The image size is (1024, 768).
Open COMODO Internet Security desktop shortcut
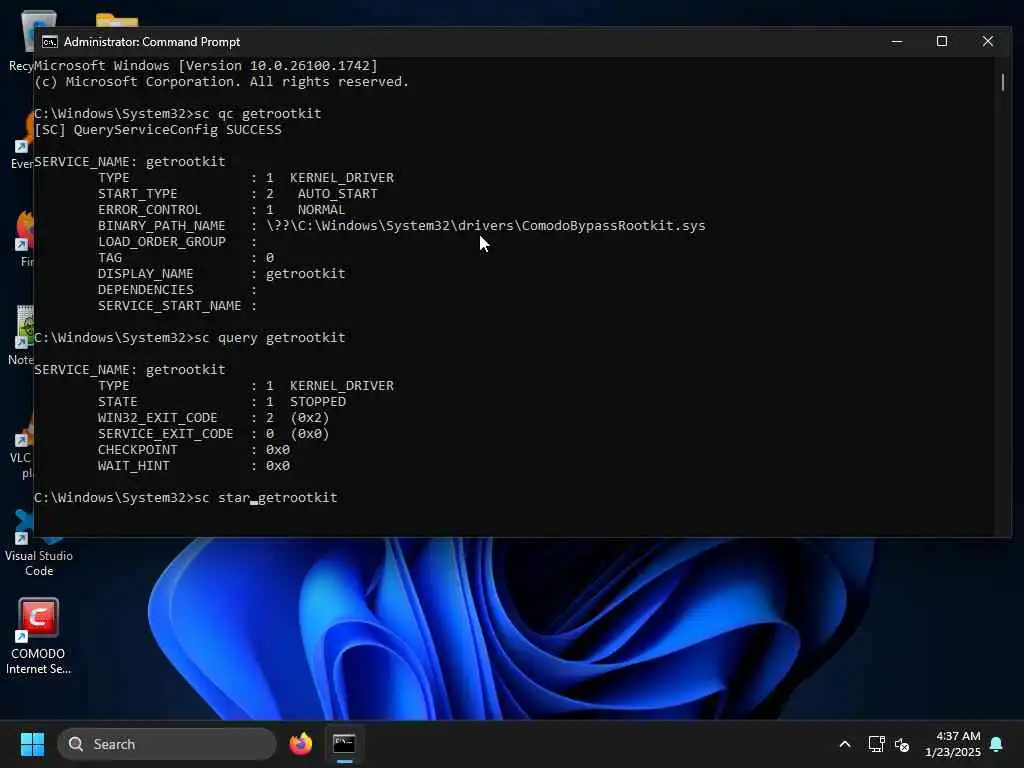(x=38, y=637)
